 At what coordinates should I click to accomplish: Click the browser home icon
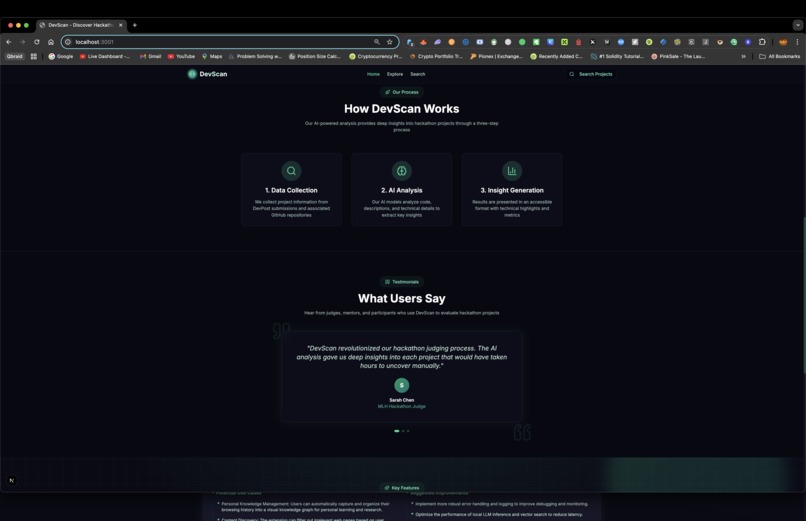click(x=51, y=42)
